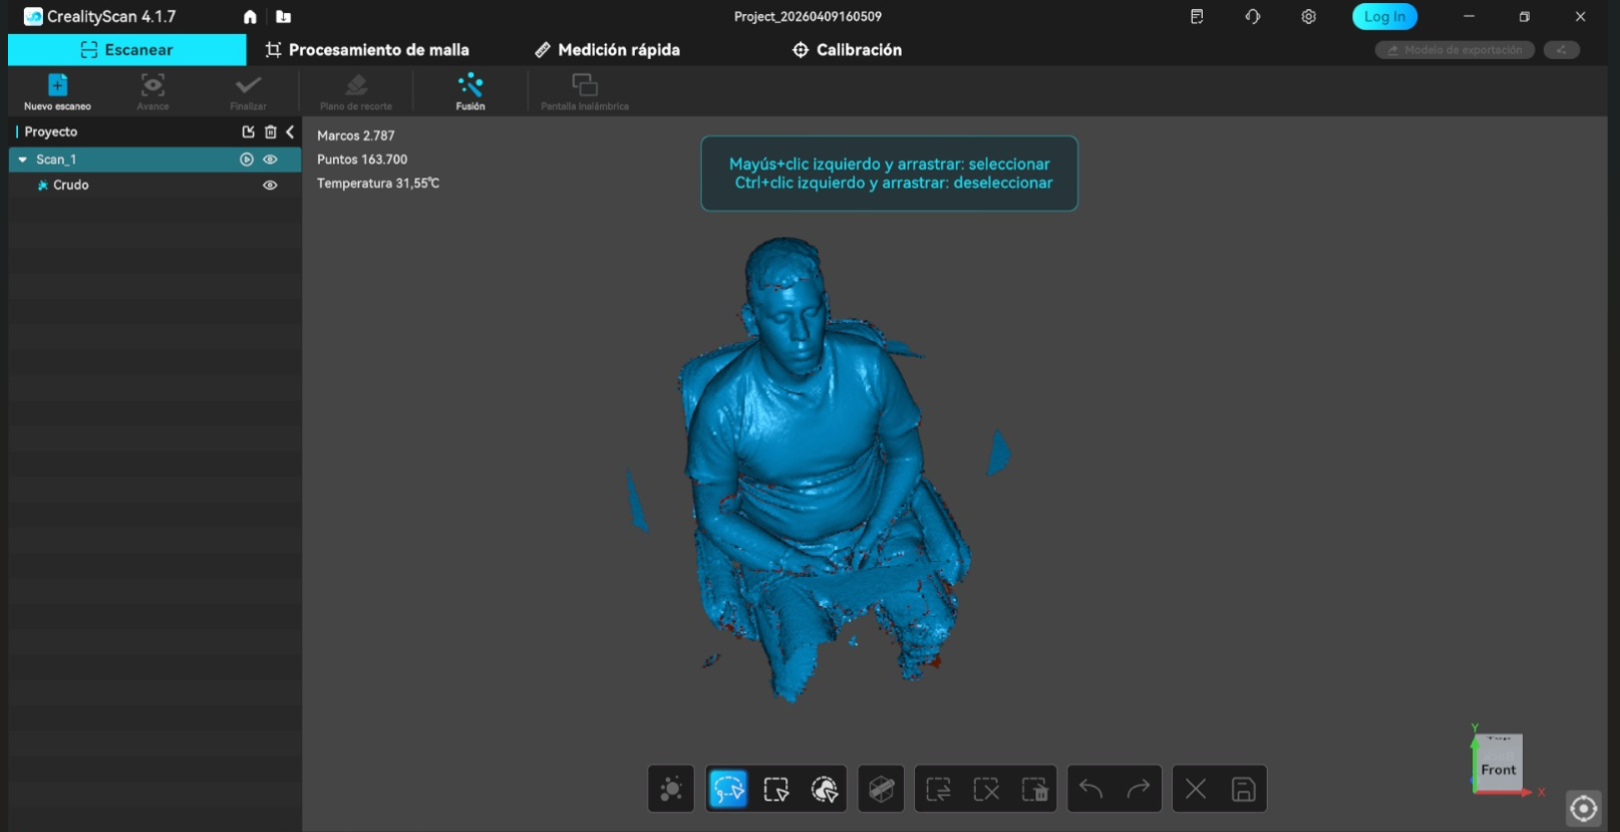The width and height of the screenshot is (1620, 832).
Task: Redo the last edit
Action: [x=1139, y=789]
